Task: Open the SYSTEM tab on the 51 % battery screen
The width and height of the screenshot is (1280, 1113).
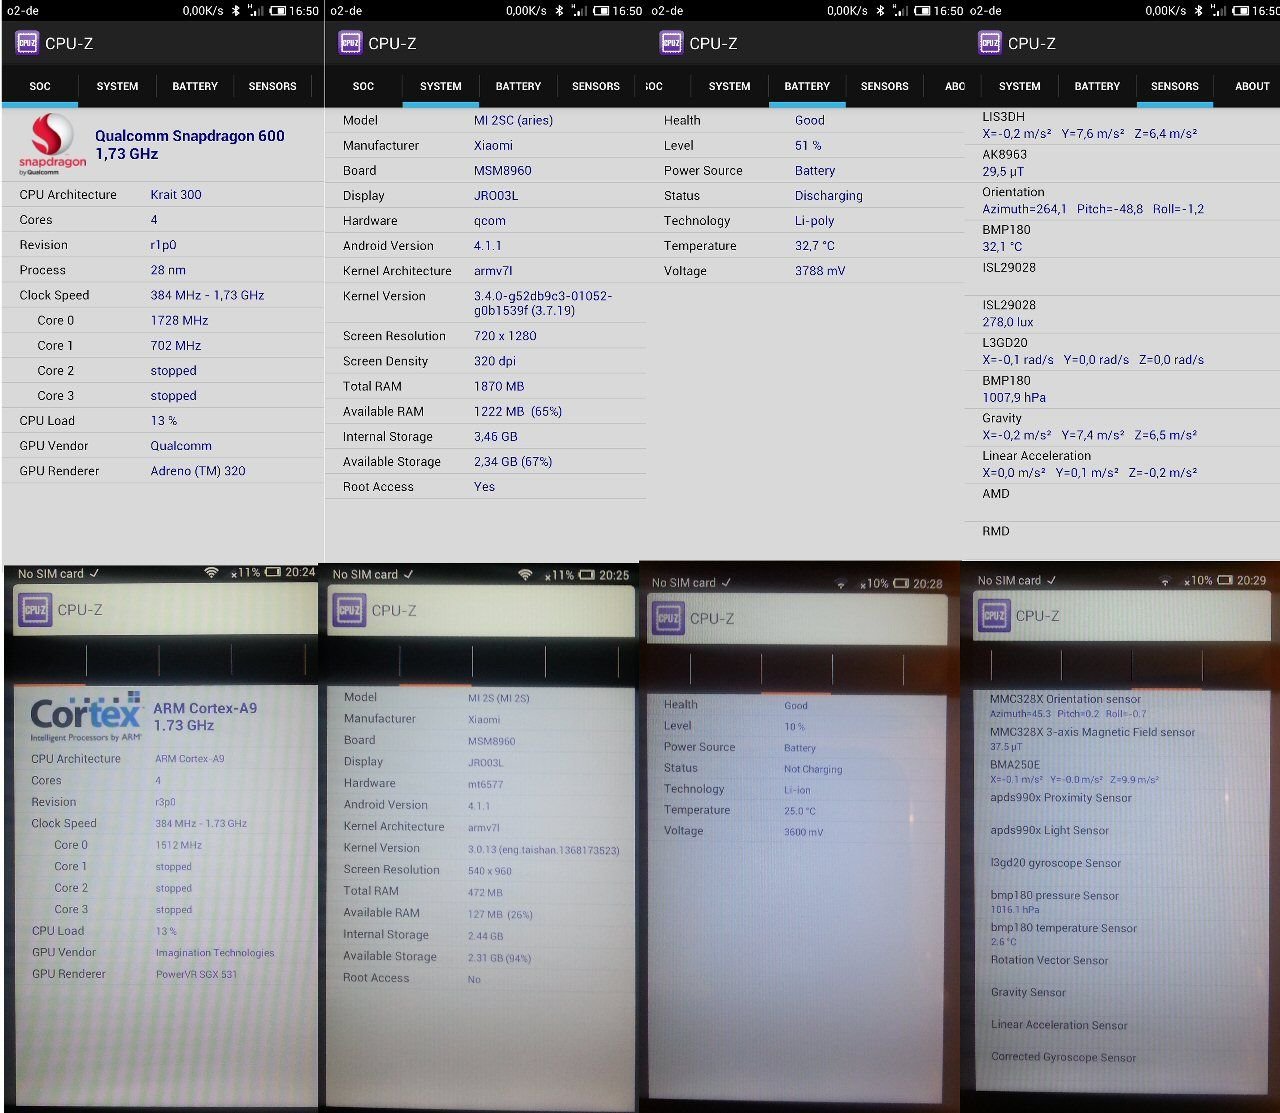Action: pyautogui.click(x=729, y=86)
